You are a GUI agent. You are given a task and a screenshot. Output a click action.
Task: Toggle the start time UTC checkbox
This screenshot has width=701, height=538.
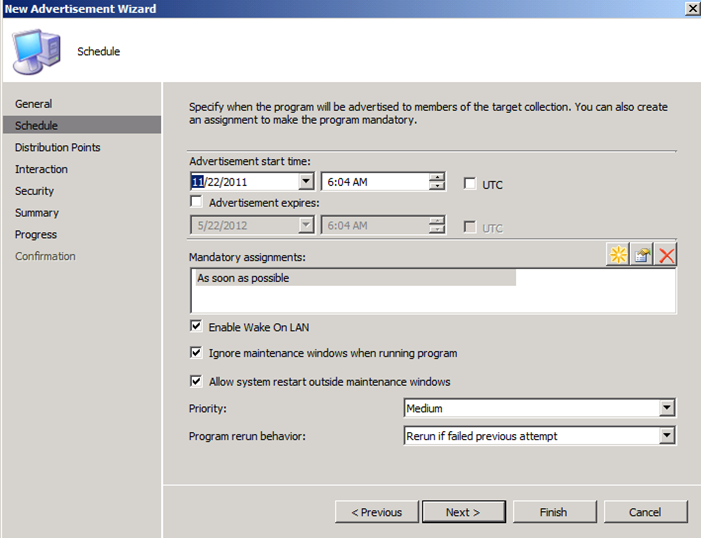click(469, 183)
